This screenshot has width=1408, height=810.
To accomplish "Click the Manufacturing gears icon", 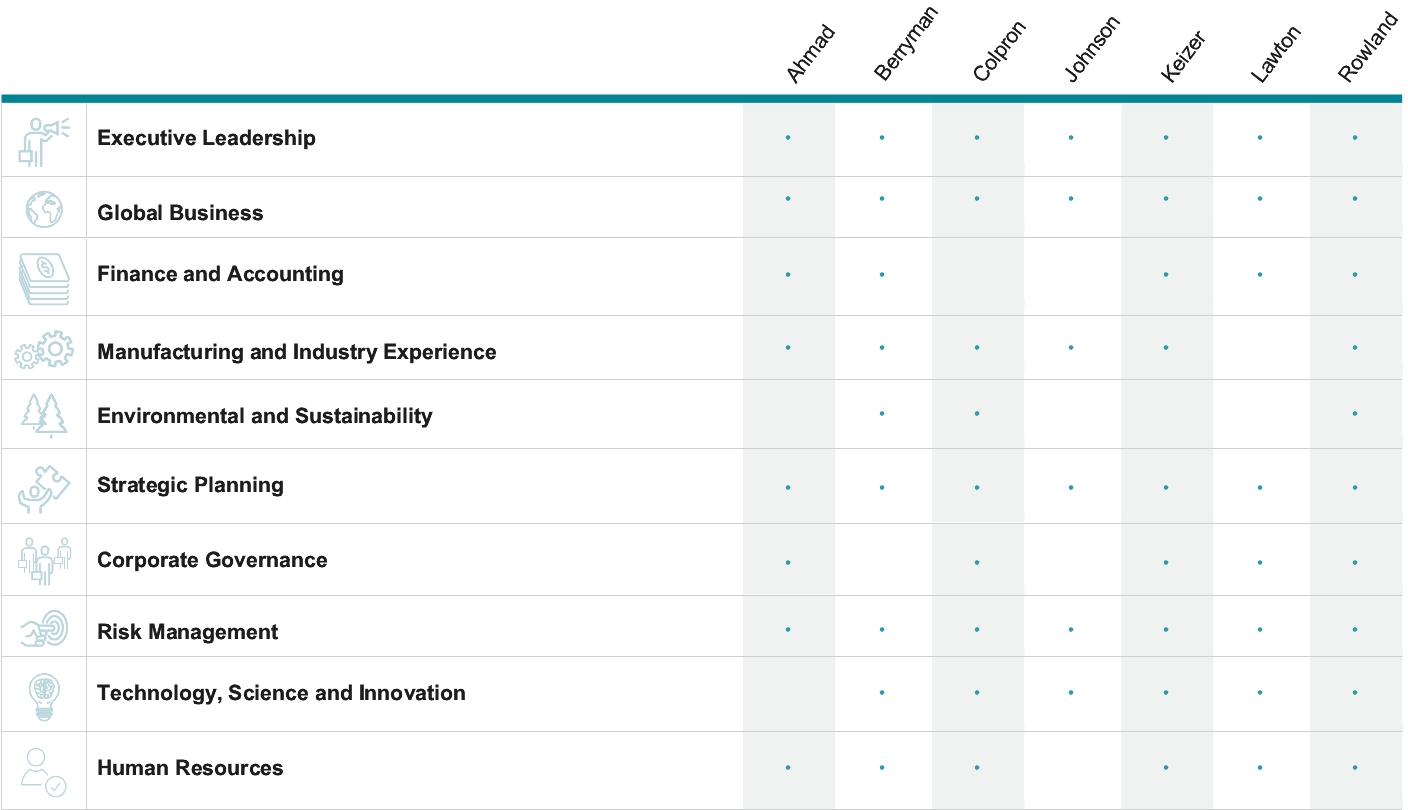I will [x=44, y=350].
